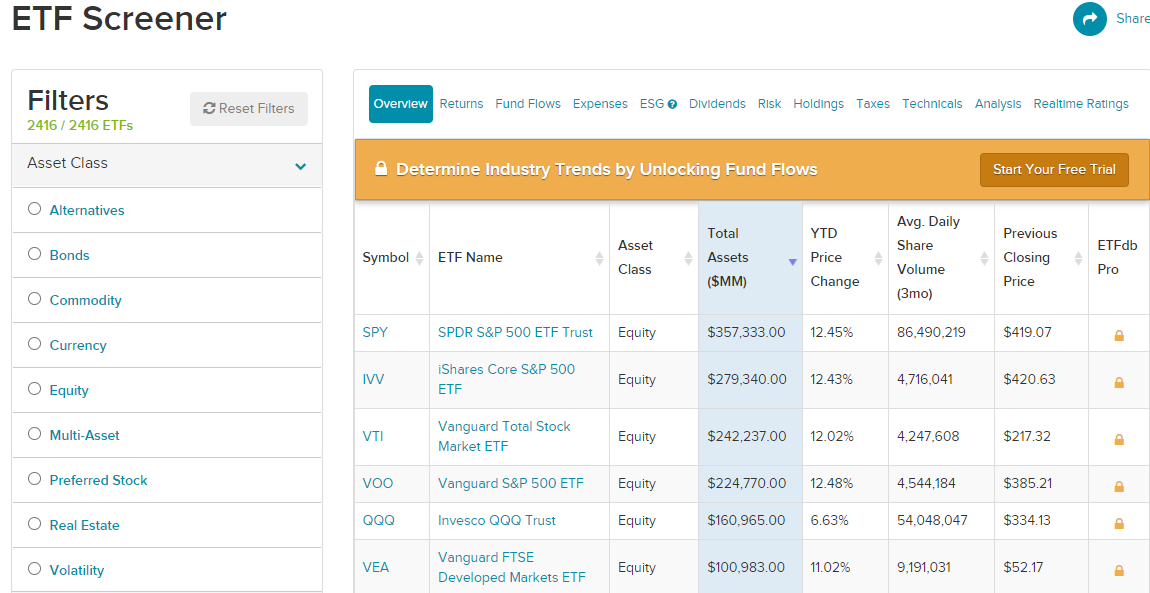
Task: Click the $357,333.00 total assets cell
Action: [750, 332]
